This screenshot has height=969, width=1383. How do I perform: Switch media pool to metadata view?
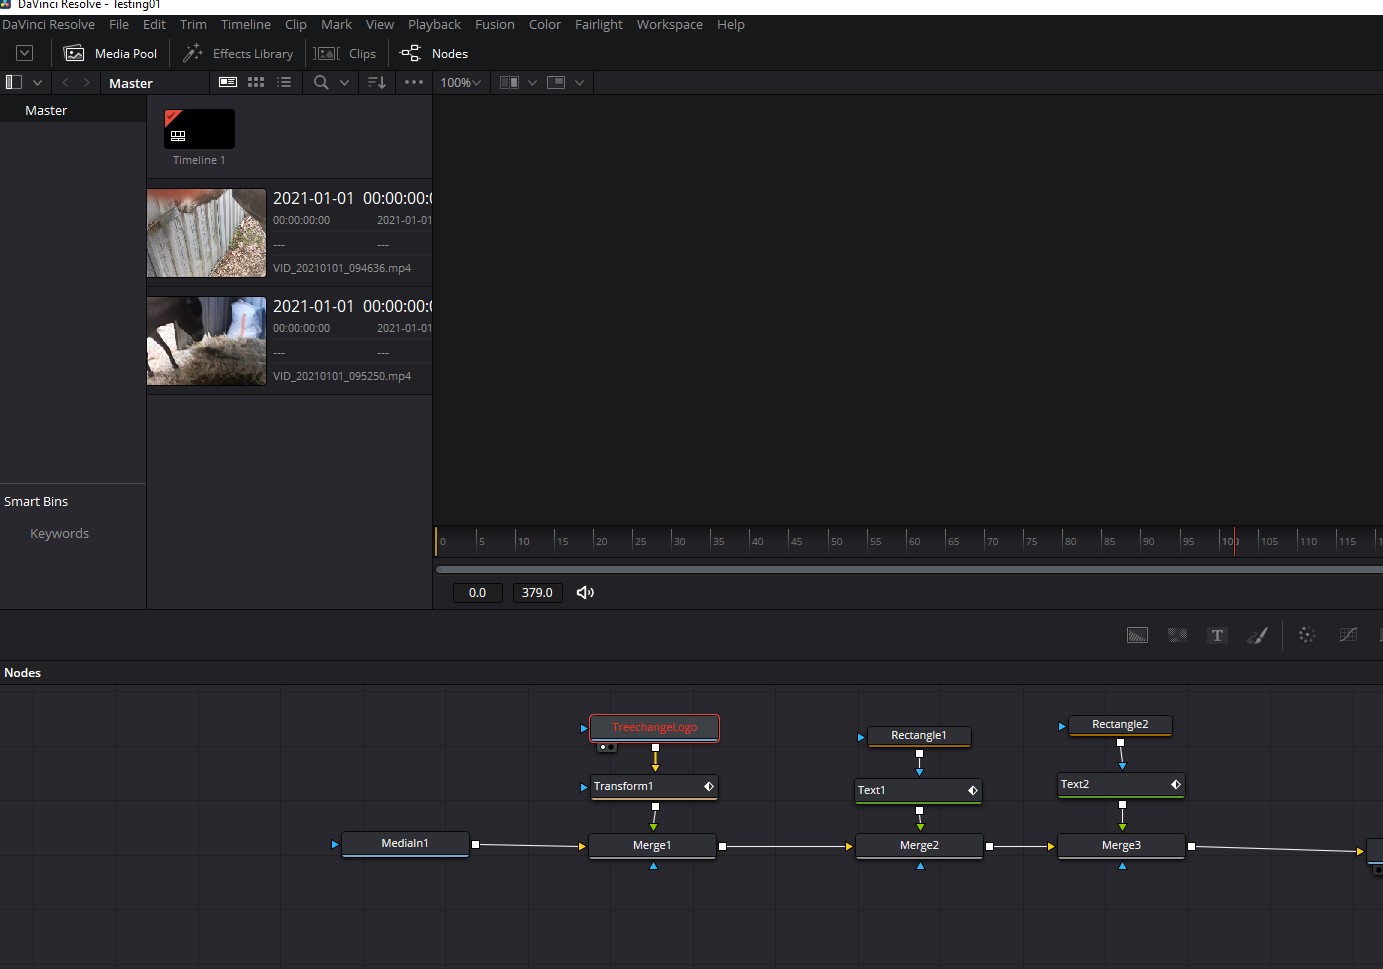tap(228, 82)
